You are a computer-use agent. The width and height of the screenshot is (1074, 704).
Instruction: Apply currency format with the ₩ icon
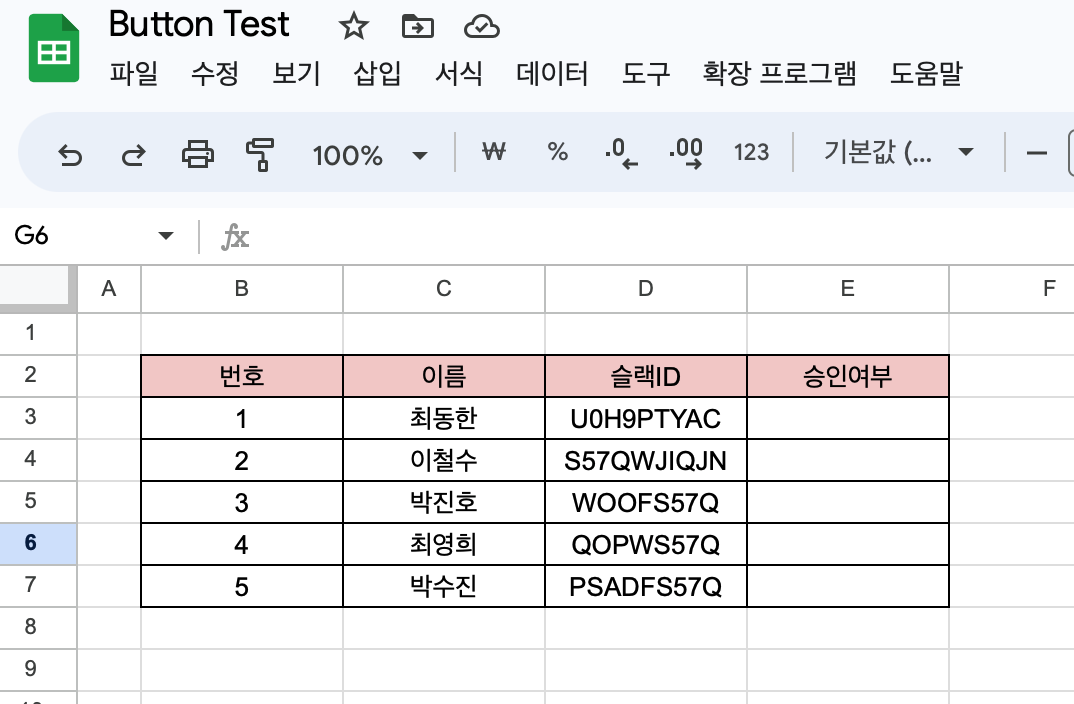492,152
